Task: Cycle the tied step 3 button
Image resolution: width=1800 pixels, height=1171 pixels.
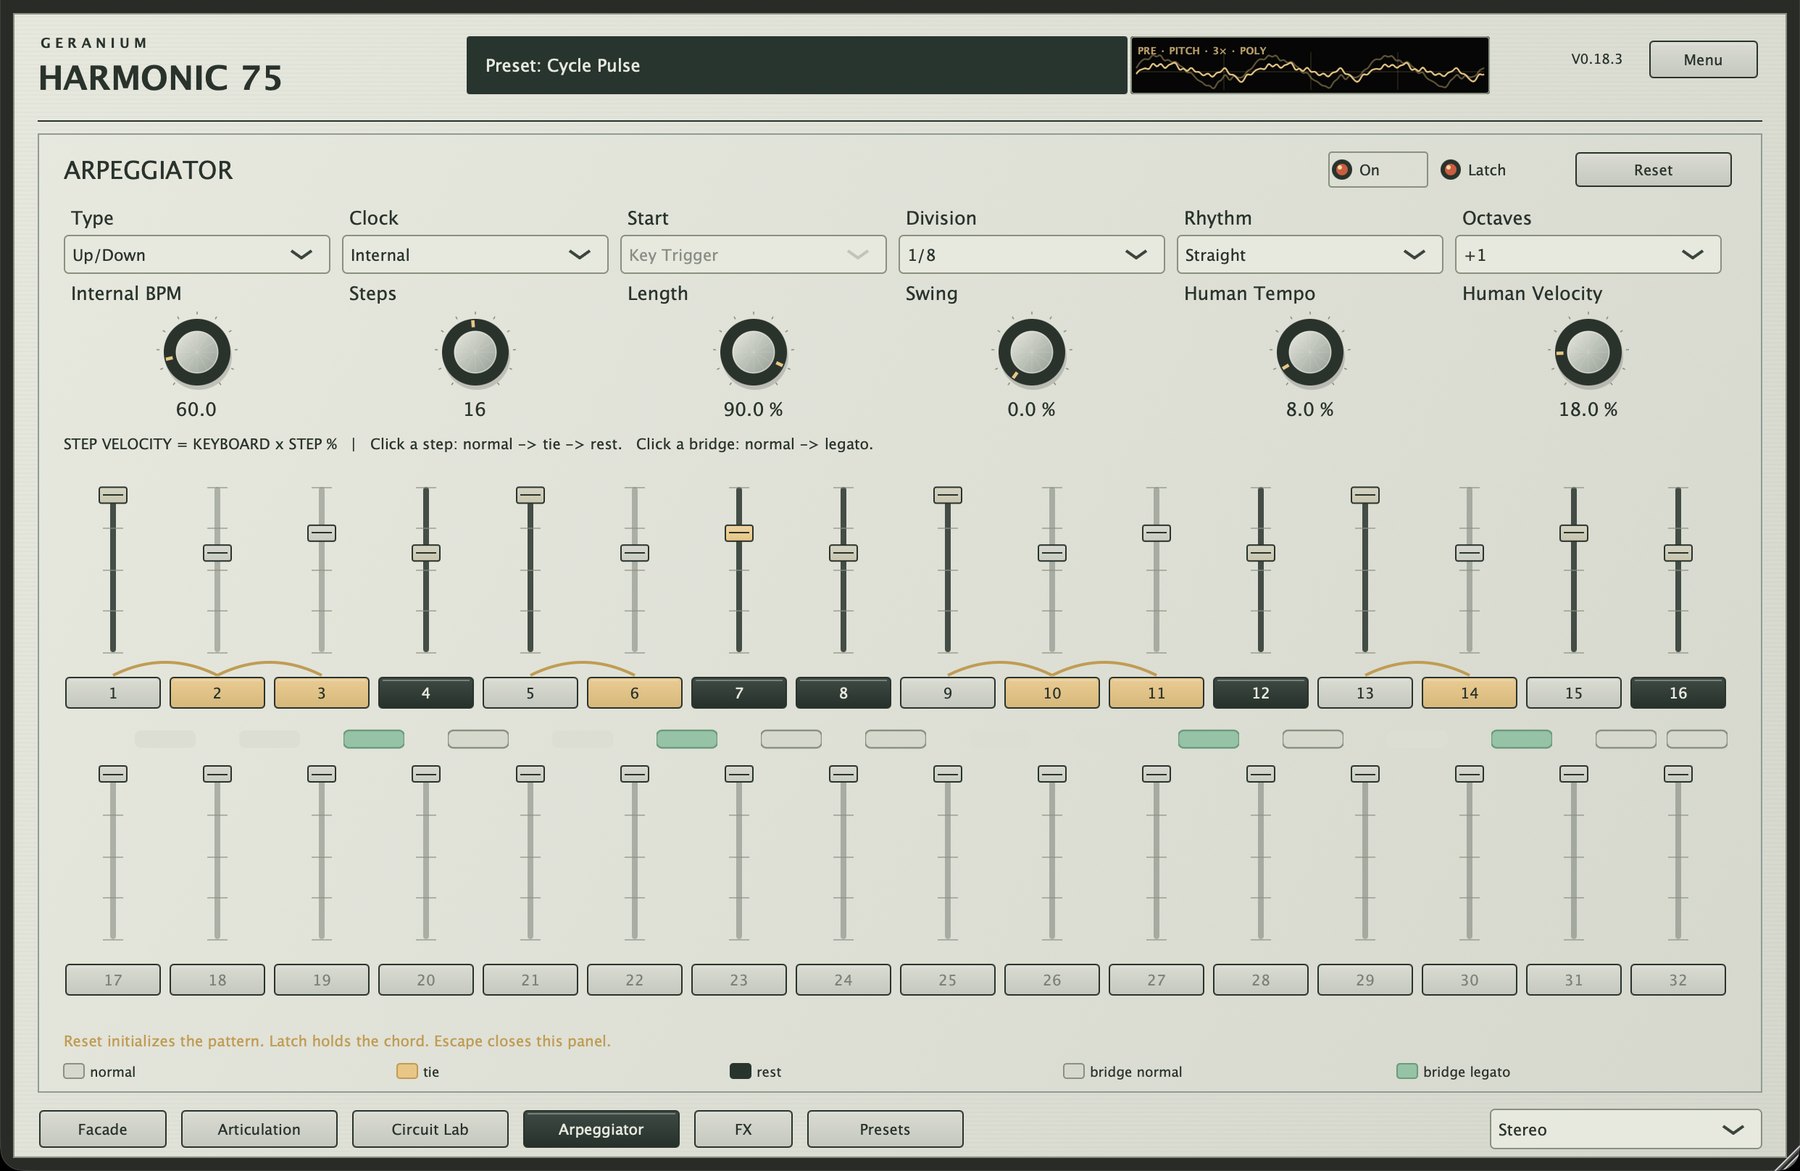Action: point(321,693)
